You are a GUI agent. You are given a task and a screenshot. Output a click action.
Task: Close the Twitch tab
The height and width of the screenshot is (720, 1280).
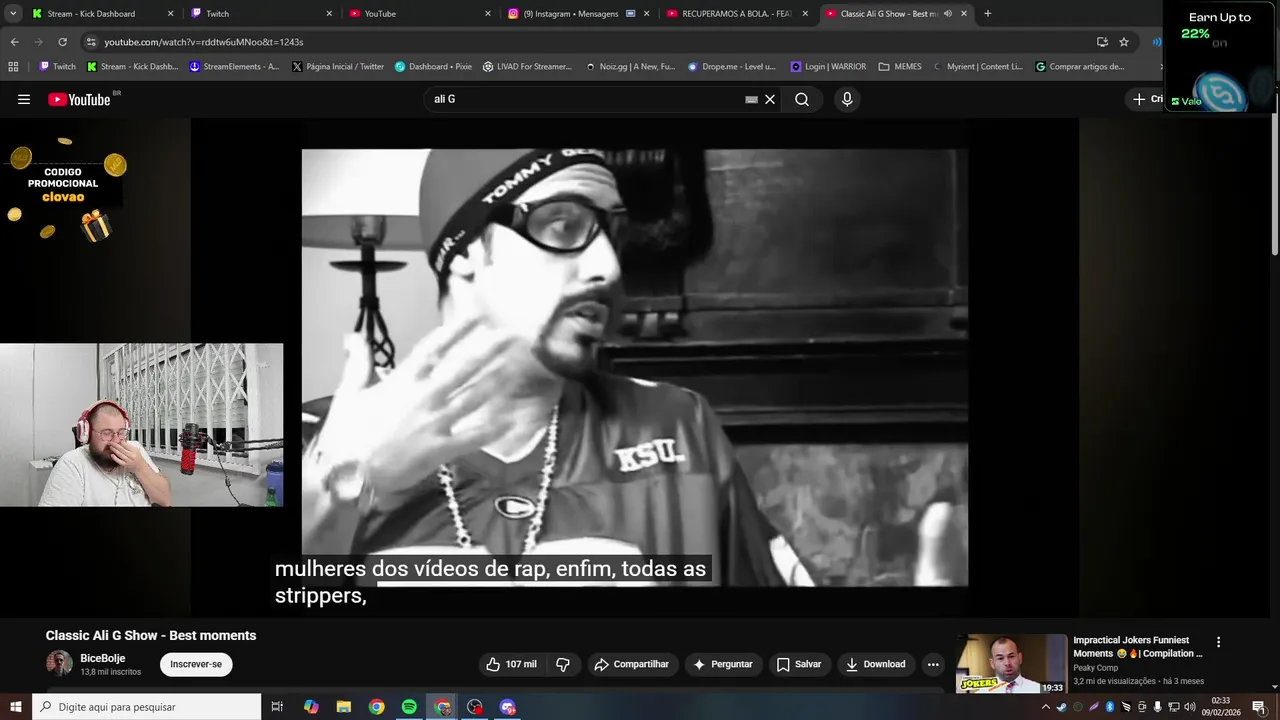pos(329,14)
